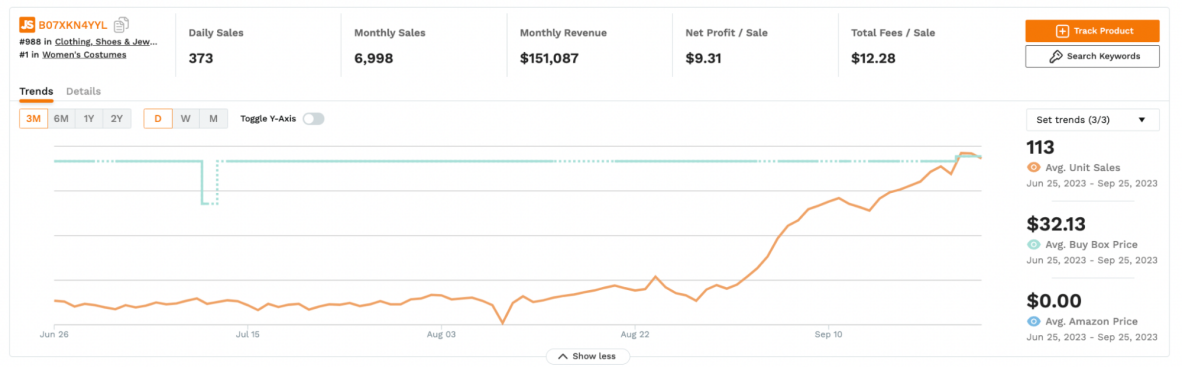Click the B07XKN4YYL ASIN link
1182x367 pixels.
tap(73, 25)
